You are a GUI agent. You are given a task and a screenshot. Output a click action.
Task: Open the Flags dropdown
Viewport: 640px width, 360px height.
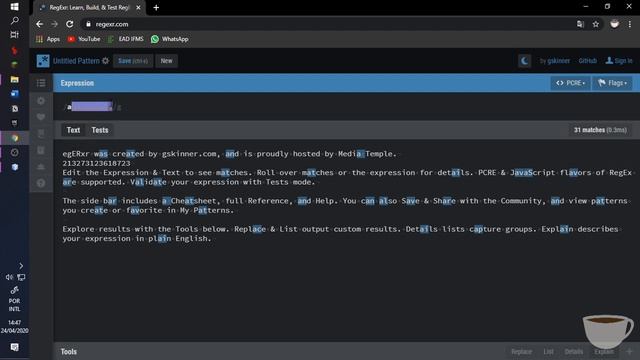[x=612, y=83]
